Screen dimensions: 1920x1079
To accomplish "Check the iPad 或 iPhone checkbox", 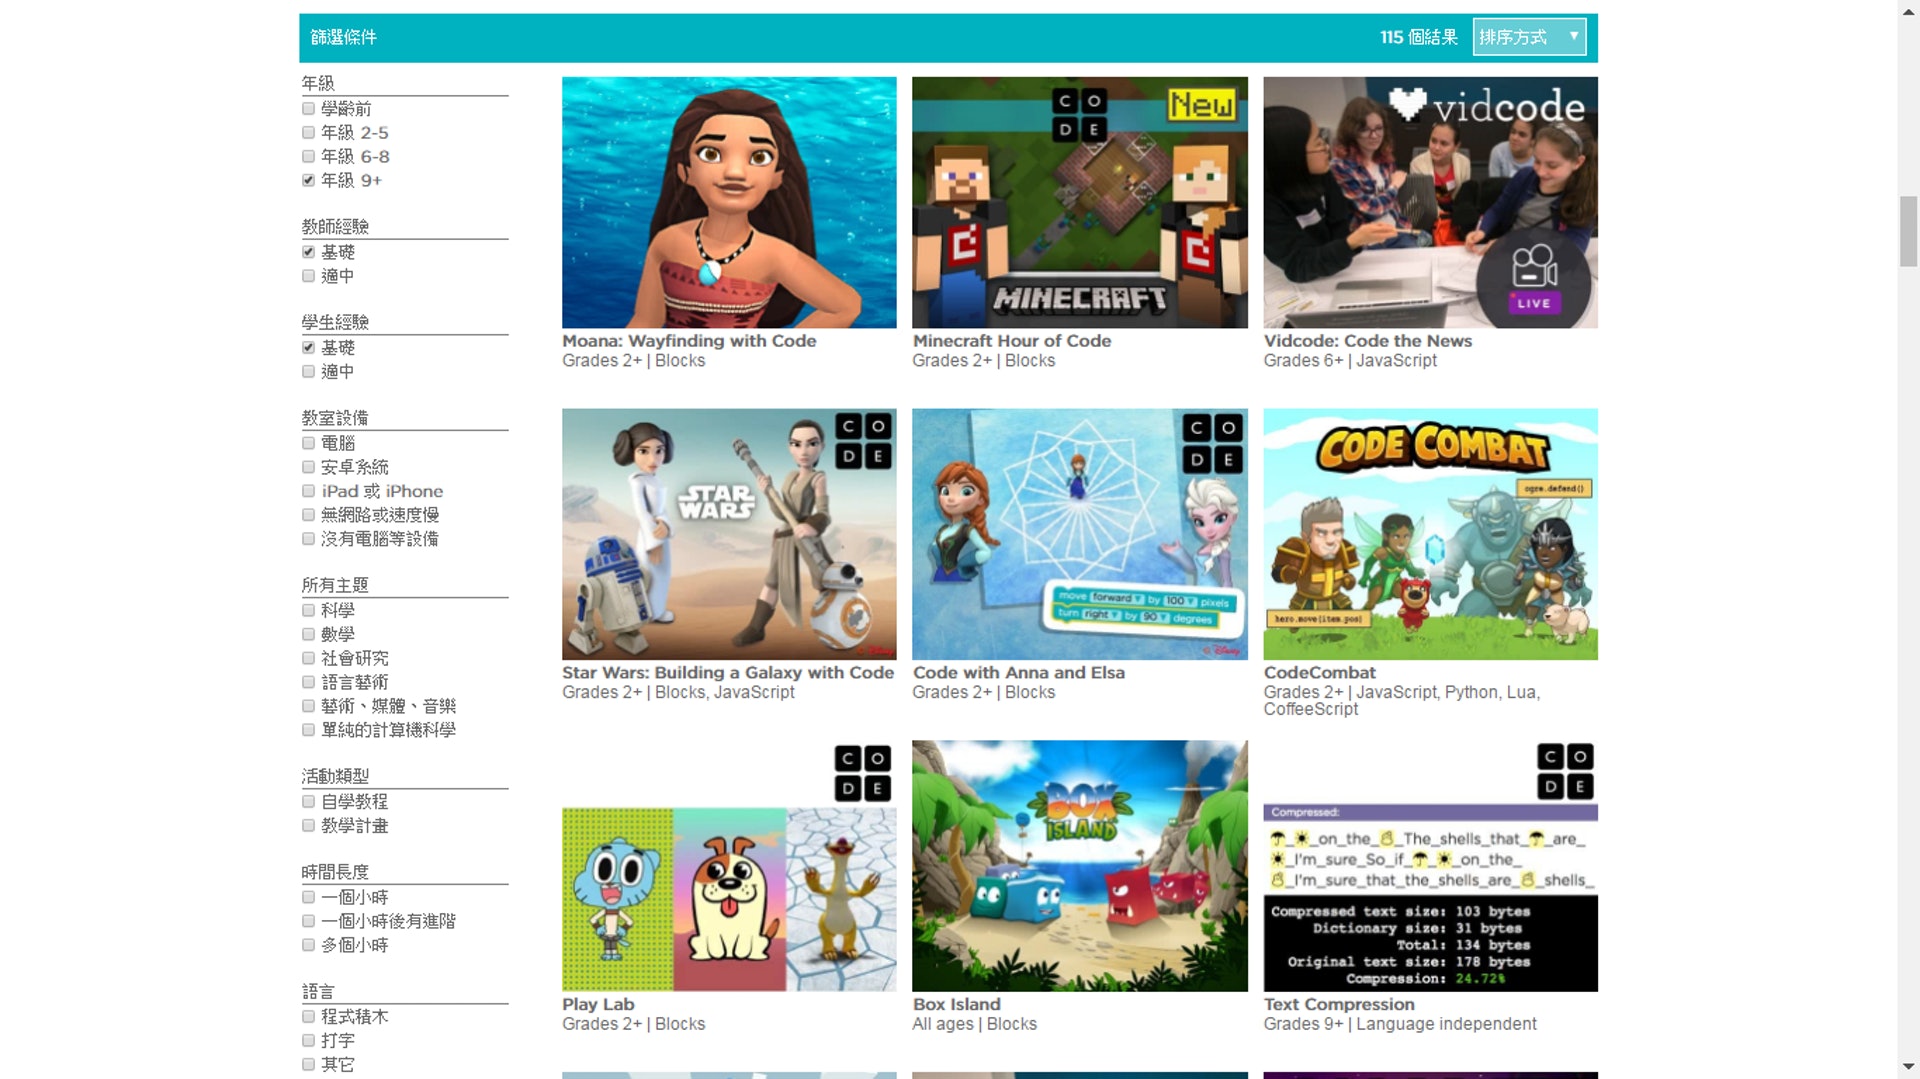I will pyautogui.click(x=308, y=491).
